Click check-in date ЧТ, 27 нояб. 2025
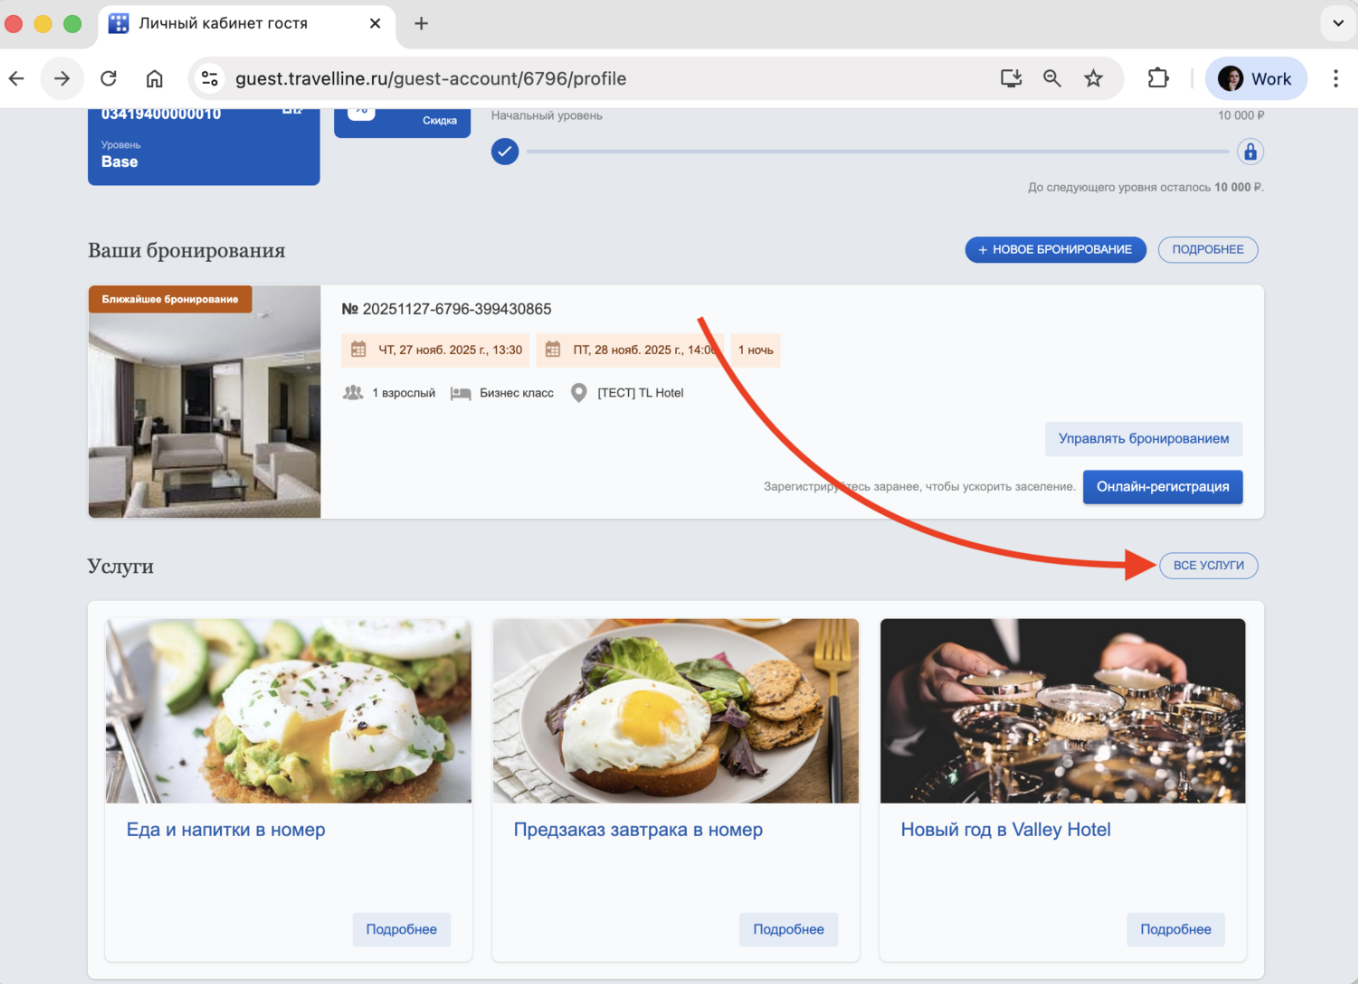The width and height of the screenshot is (1358, 984). (x=450, y=350)
